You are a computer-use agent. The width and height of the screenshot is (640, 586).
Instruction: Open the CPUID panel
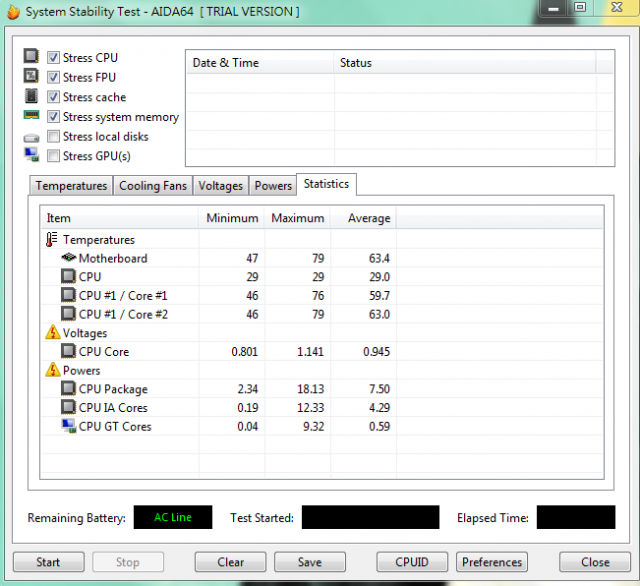(412, 562)
